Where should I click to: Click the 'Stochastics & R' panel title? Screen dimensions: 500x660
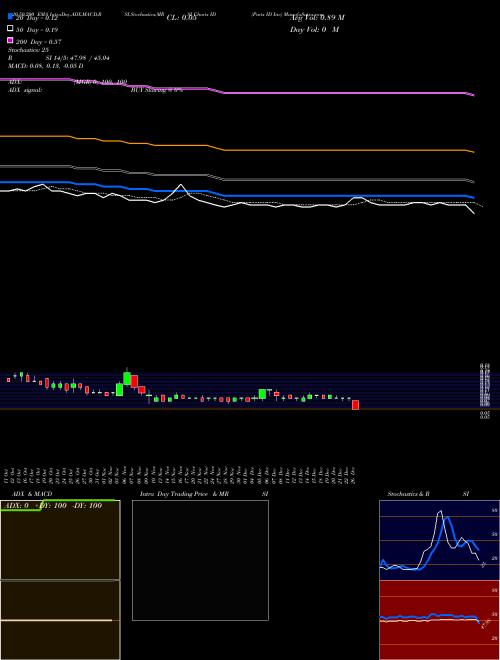coord(409,494)
